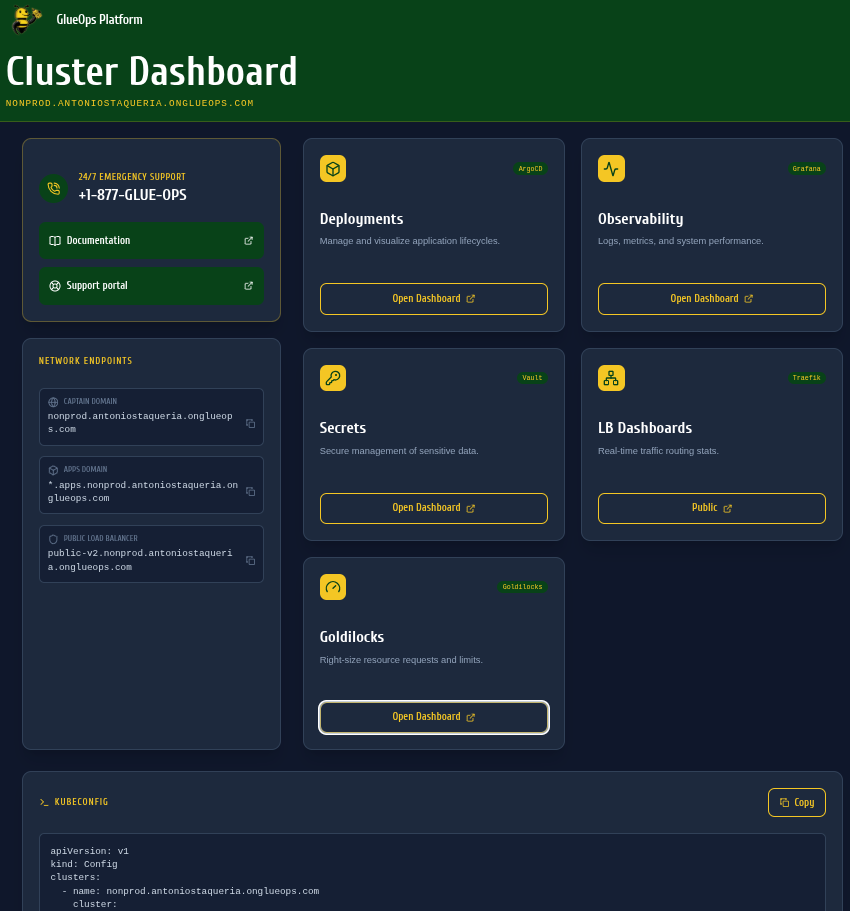The image size is (850, 911).
Task: Copy the Captain Domain value
Action: coord(250,424)
